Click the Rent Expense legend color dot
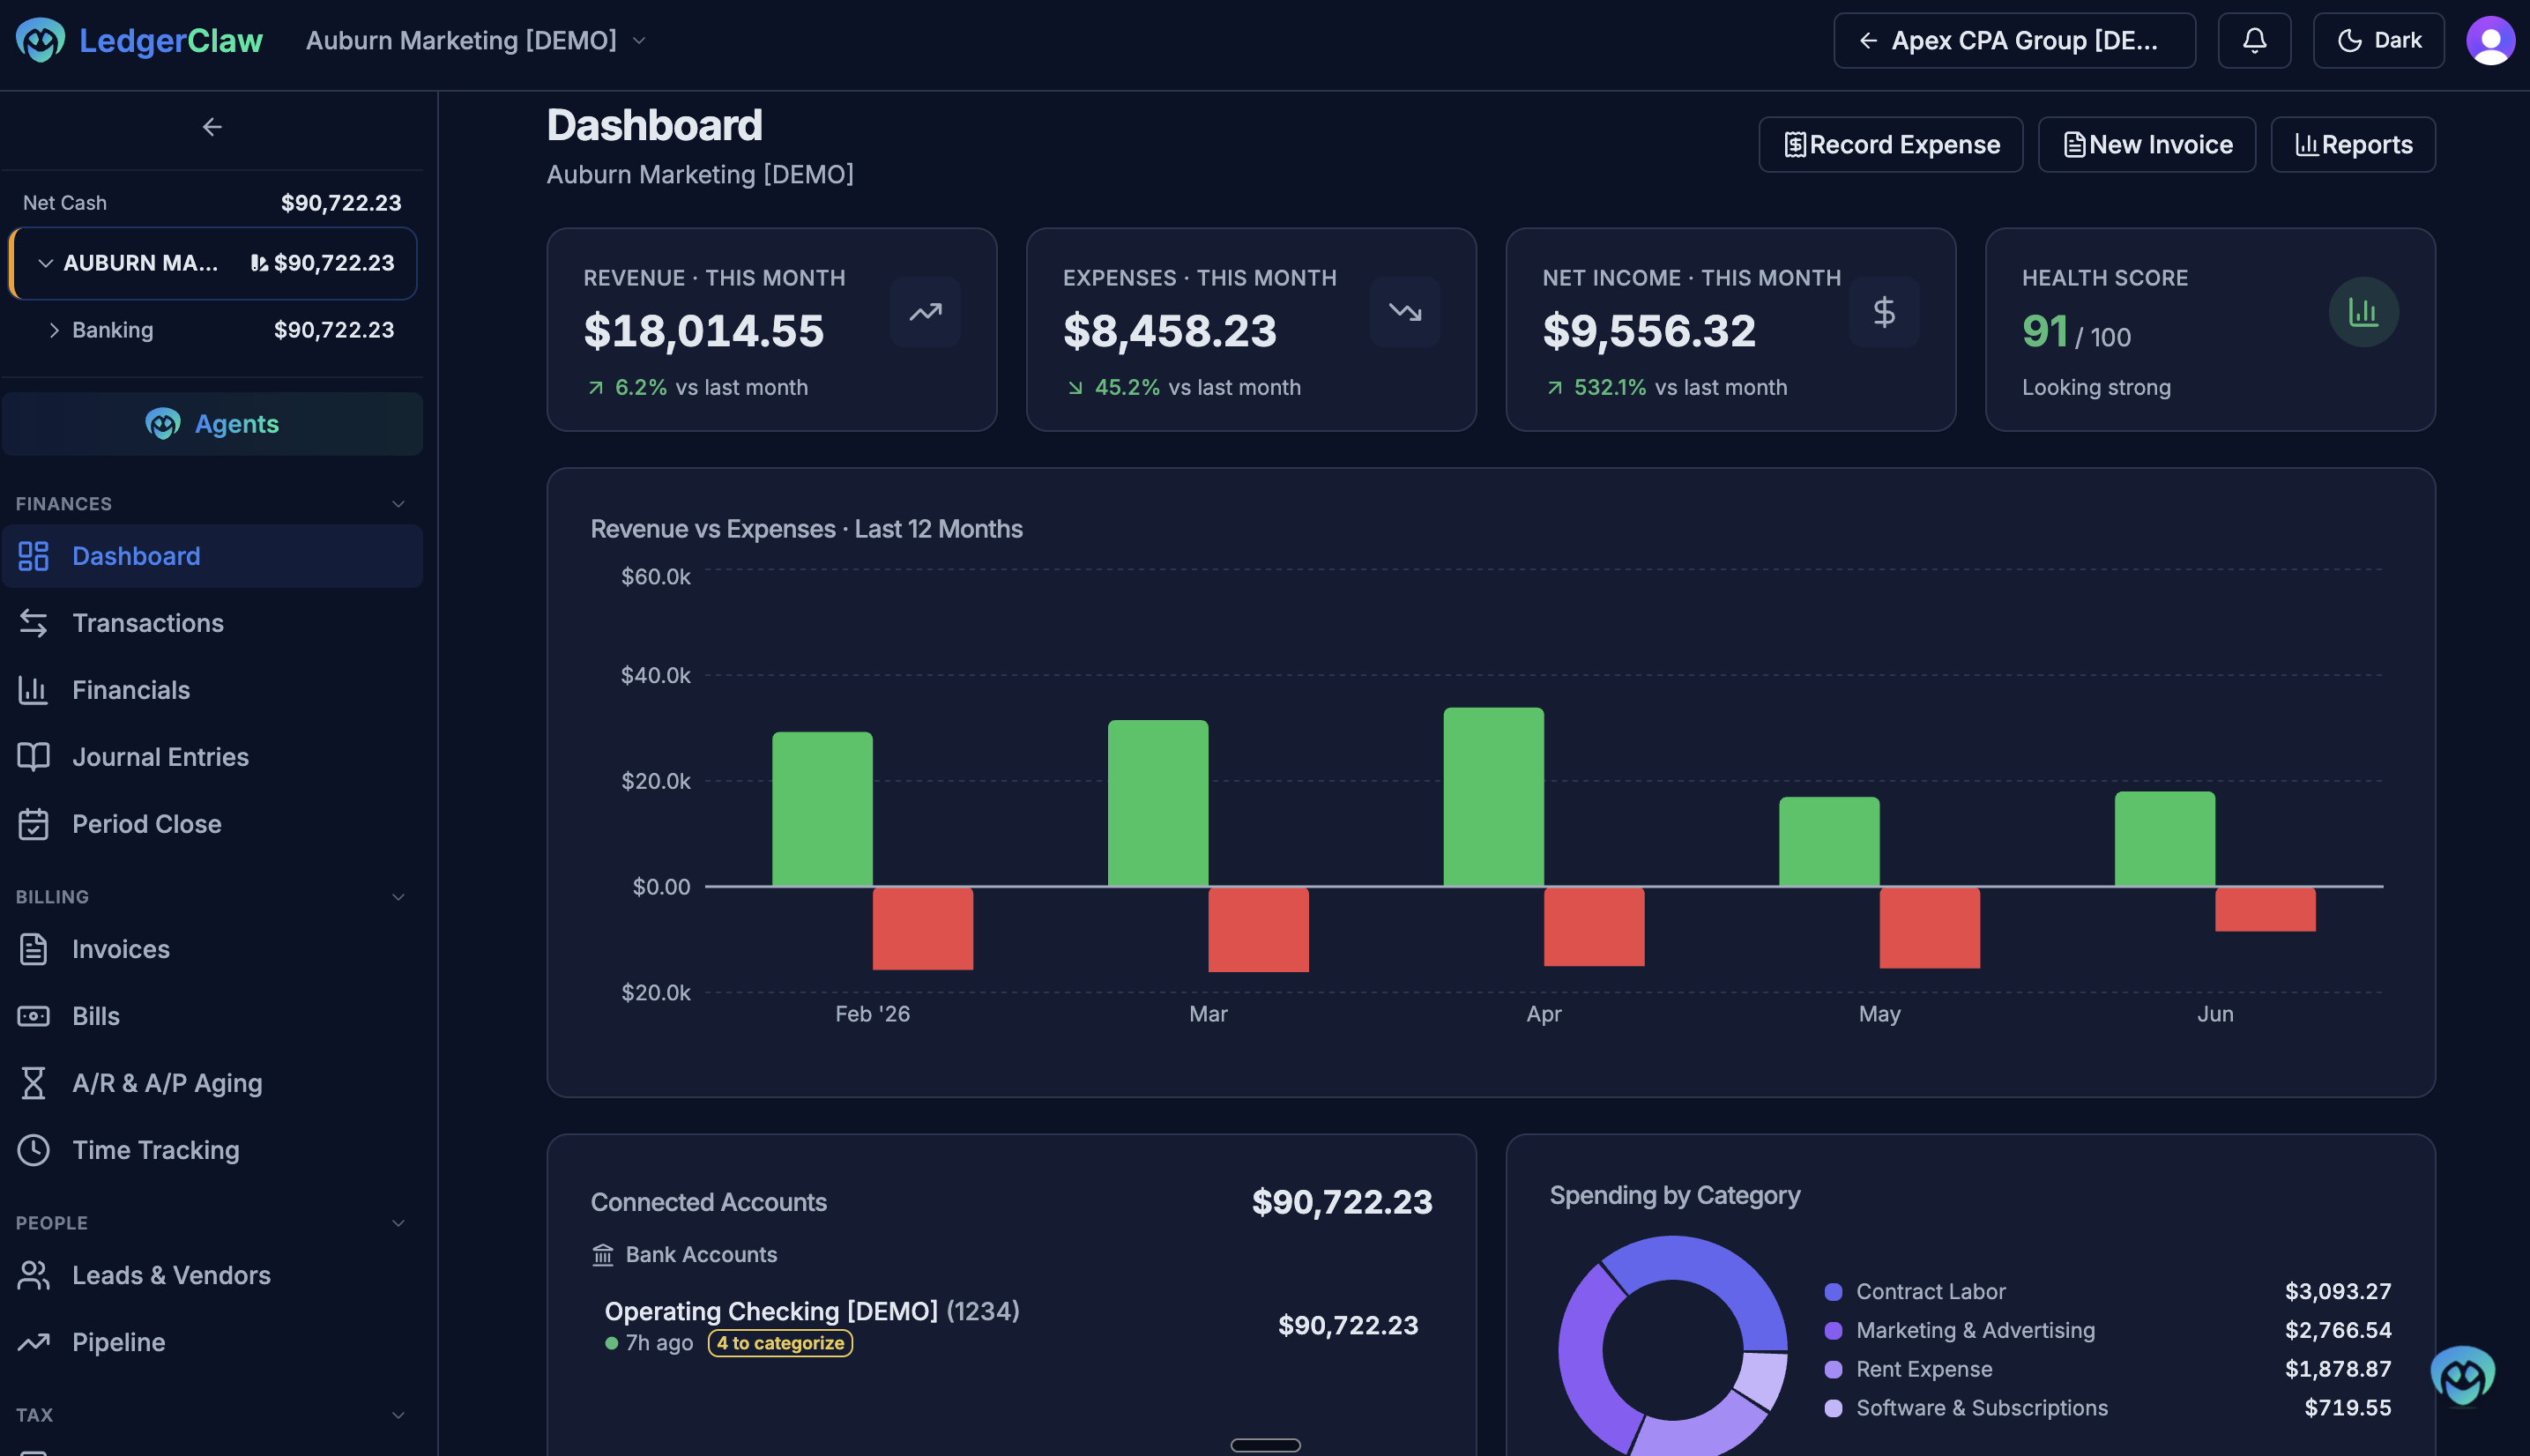The height and width of the screenshot is (1456, 2530). point(1833,1370)
